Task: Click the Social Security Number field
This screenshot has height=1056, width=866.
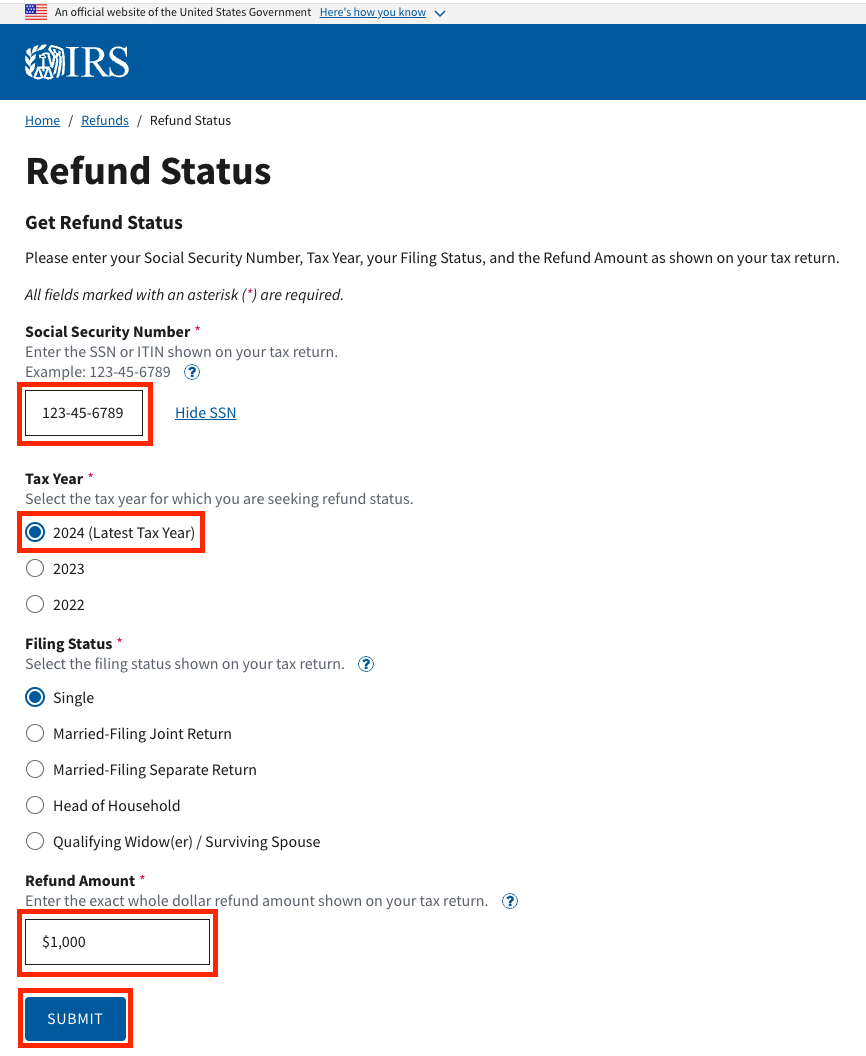Action: [84, 413]
